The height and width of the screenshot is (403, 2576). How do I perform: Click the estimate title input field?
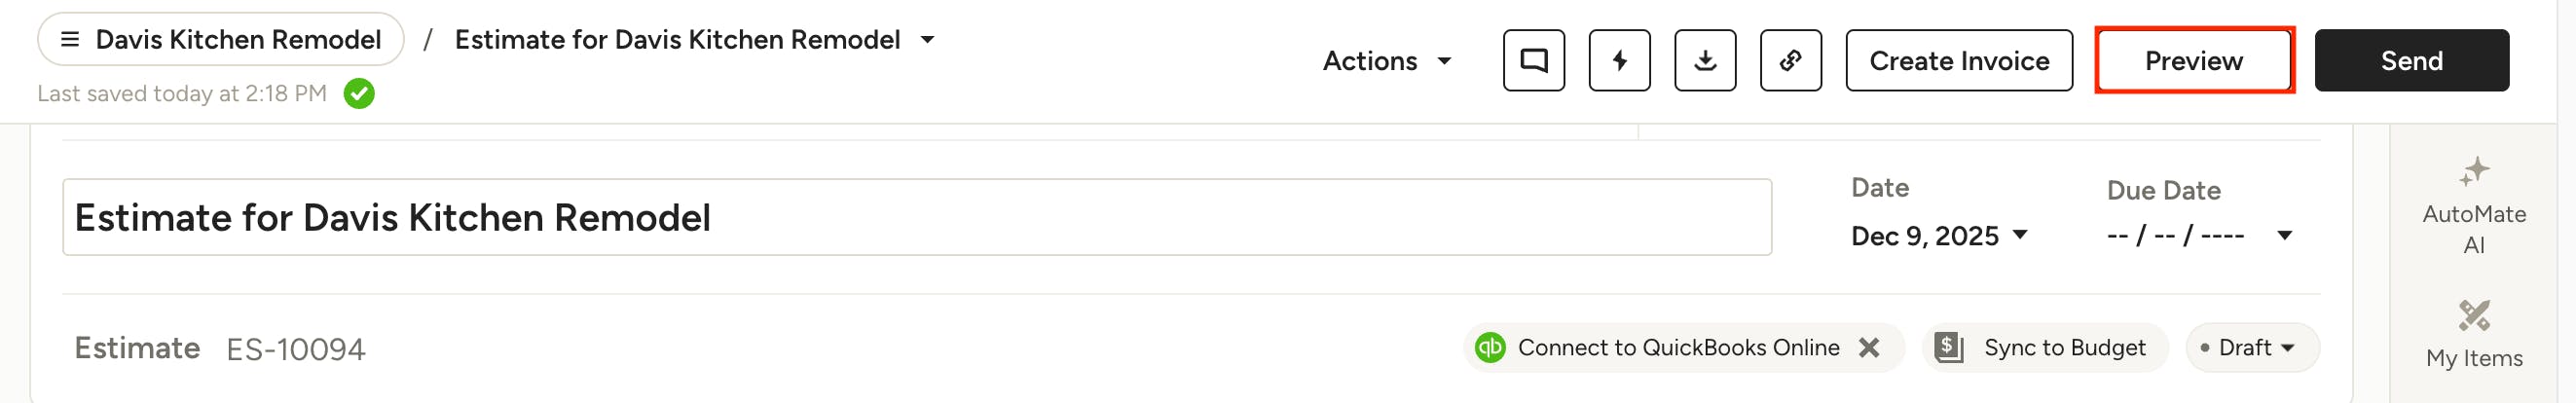pyautogui.click(x=916, y=218)
